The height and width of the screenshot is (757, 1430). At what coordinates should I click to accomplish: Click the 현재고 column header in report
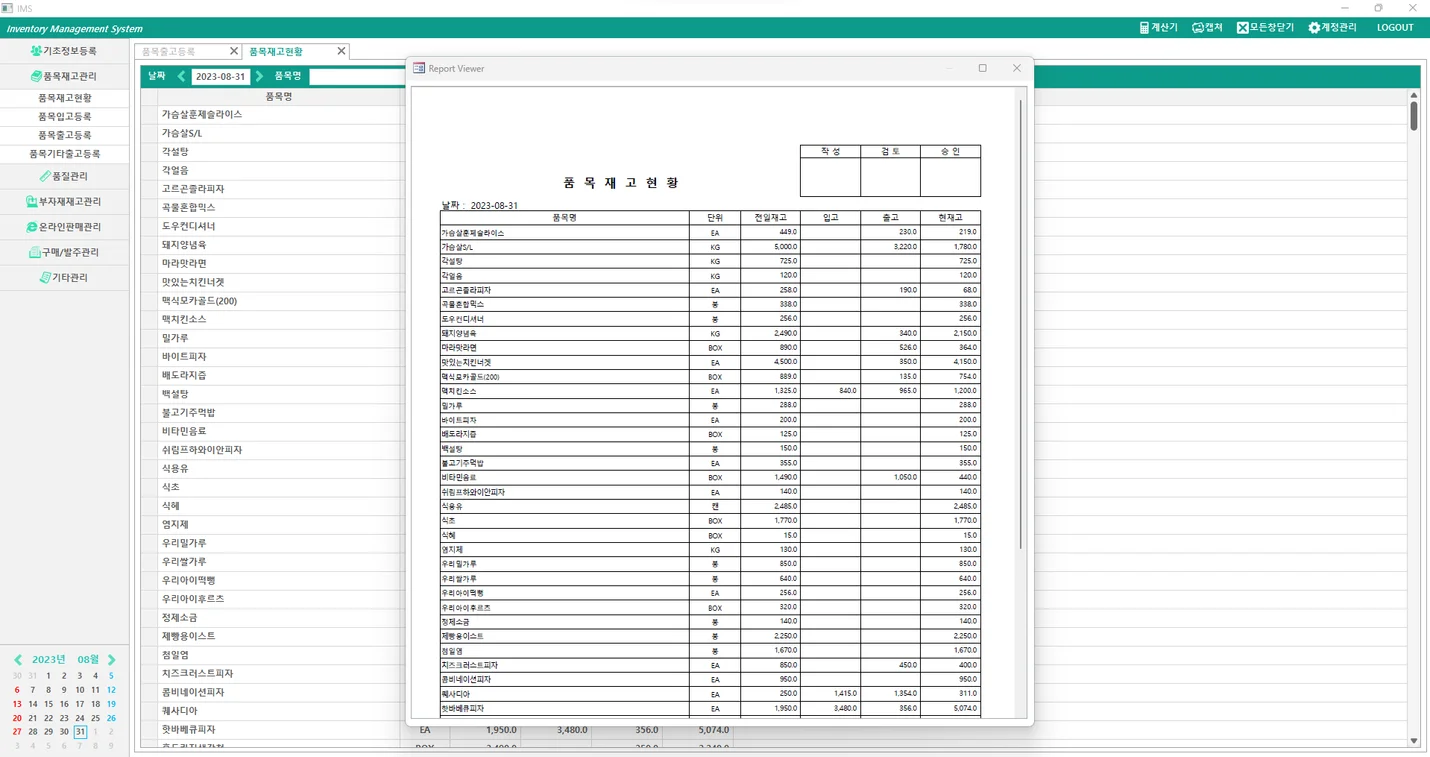(x=950, y=217)
